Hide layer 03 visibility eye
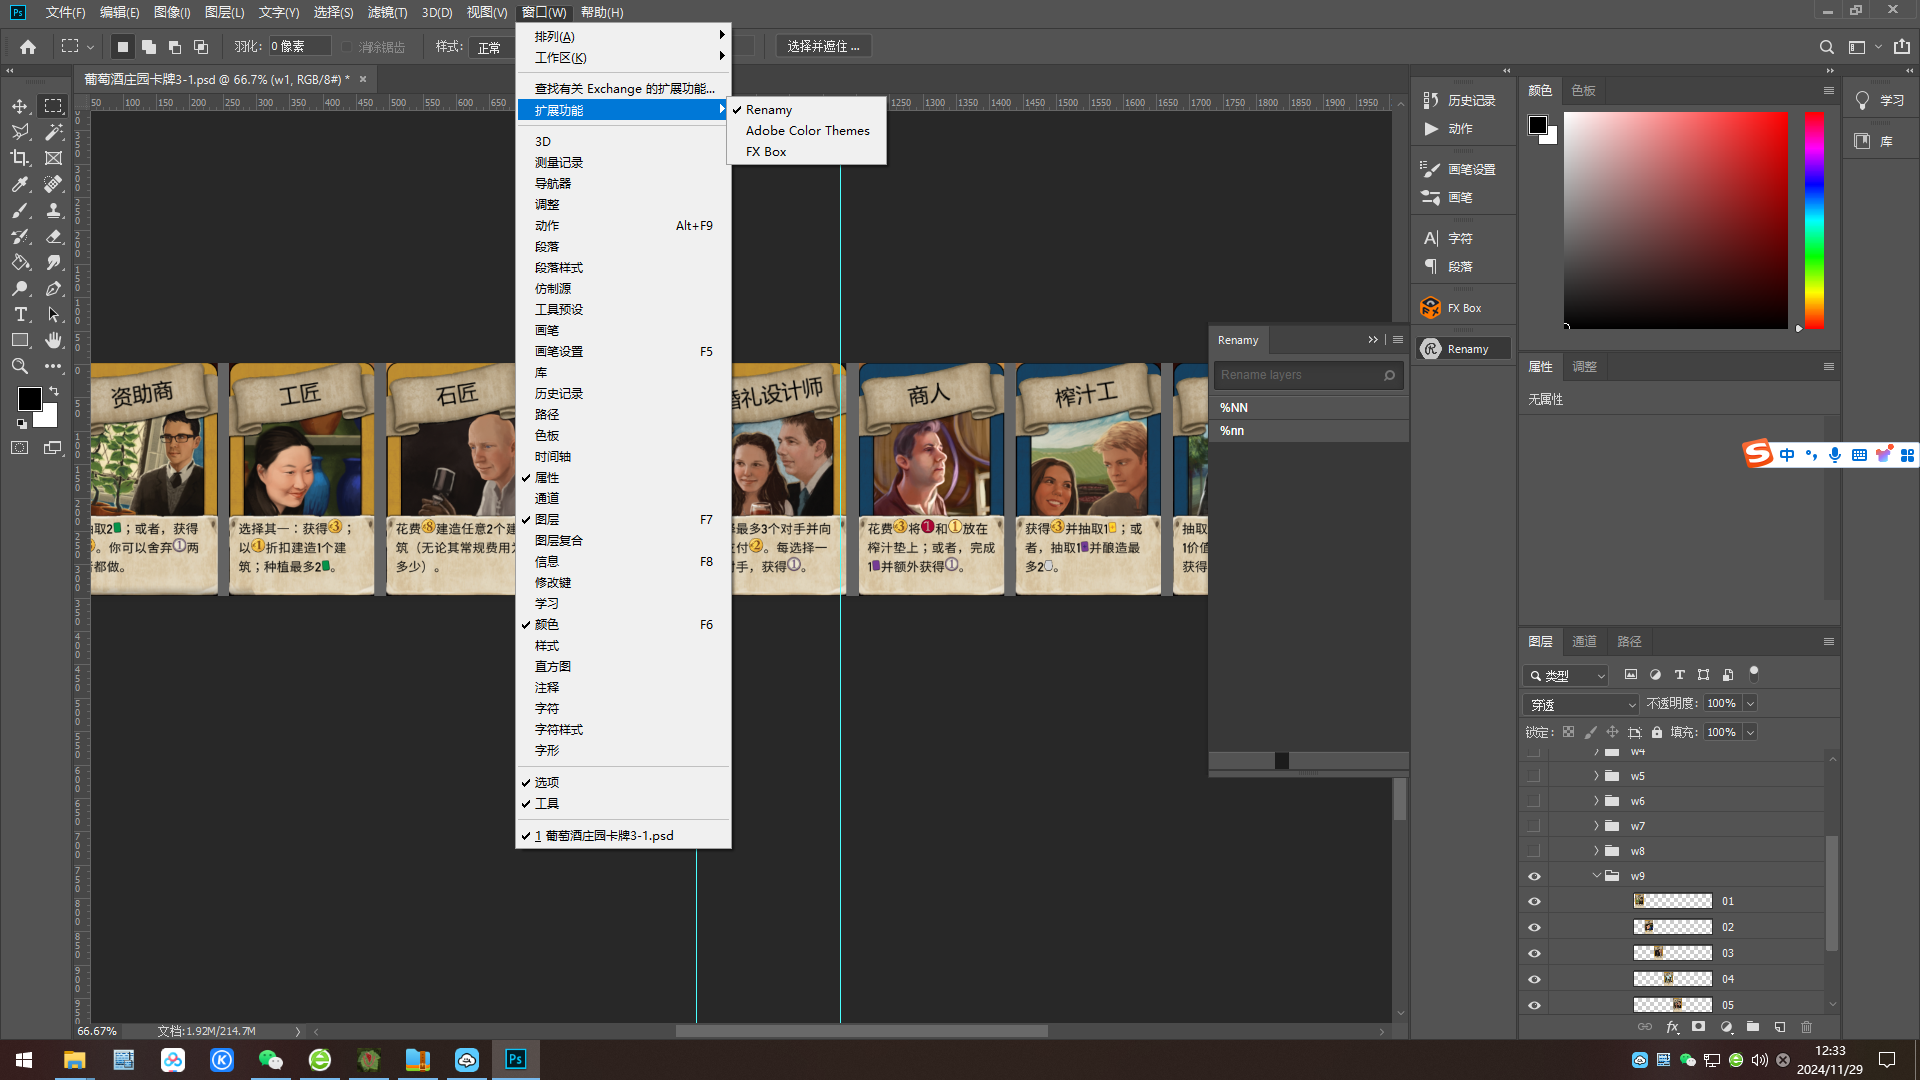The width and height of the screenshot is (1920, 1080). point(1534,953)
